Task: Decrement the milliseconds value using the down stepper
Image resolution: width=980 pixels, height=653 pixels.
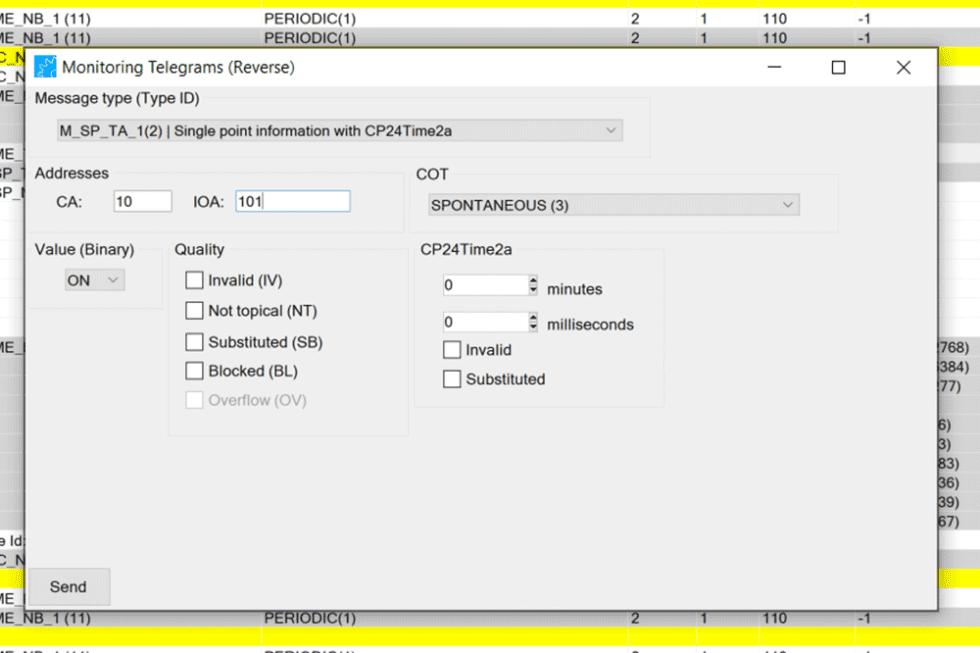Action: 532,329
